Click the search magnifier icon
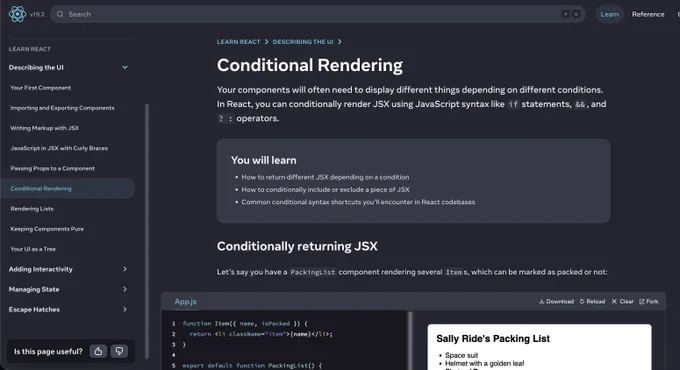 coord(60,14)
